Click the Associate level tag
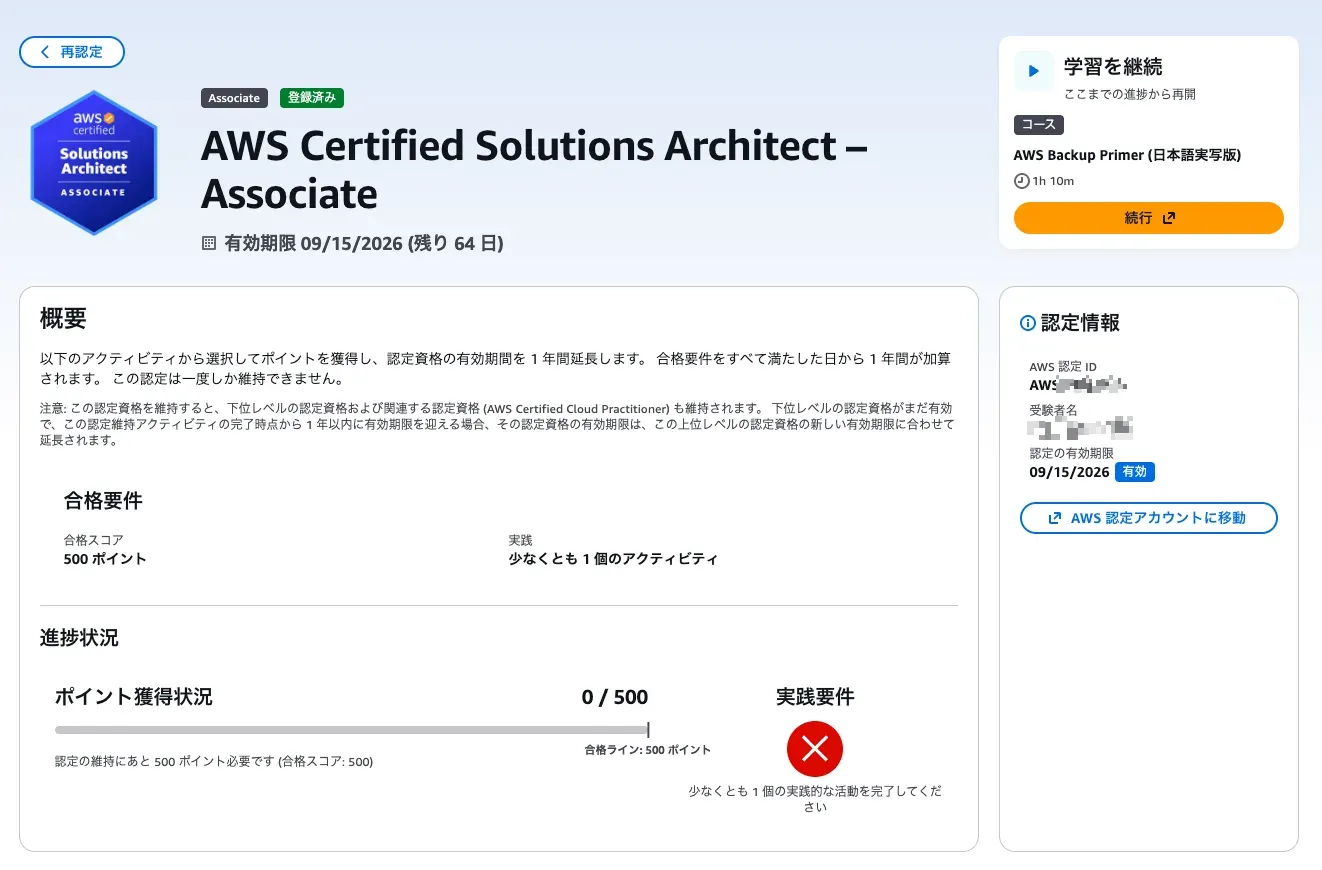Image resolution: width=1322 pixels, height=870 pixels. (234, 98)
